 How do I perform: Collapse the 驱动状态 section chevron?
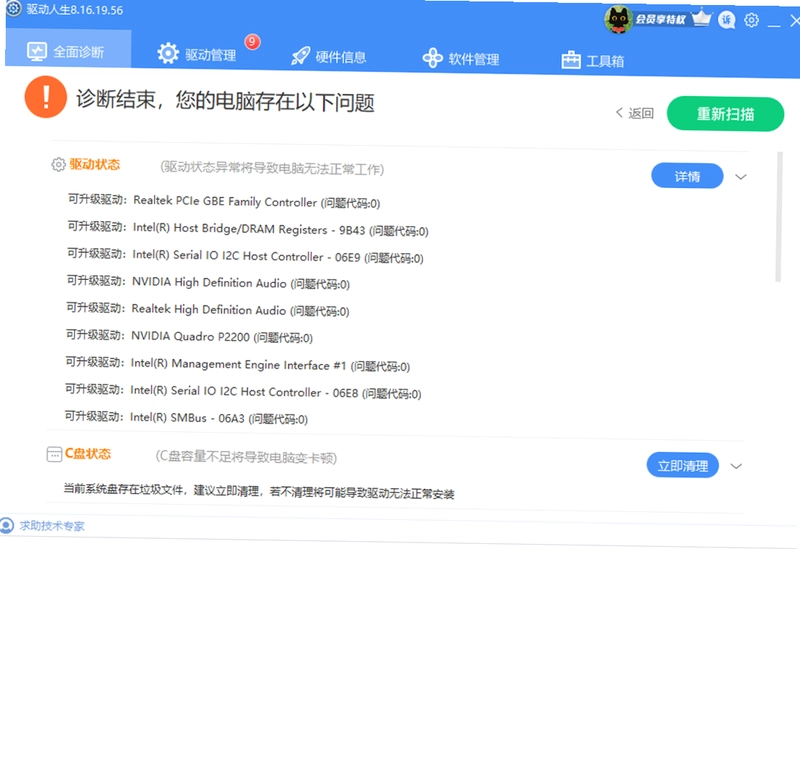[741, 177]
